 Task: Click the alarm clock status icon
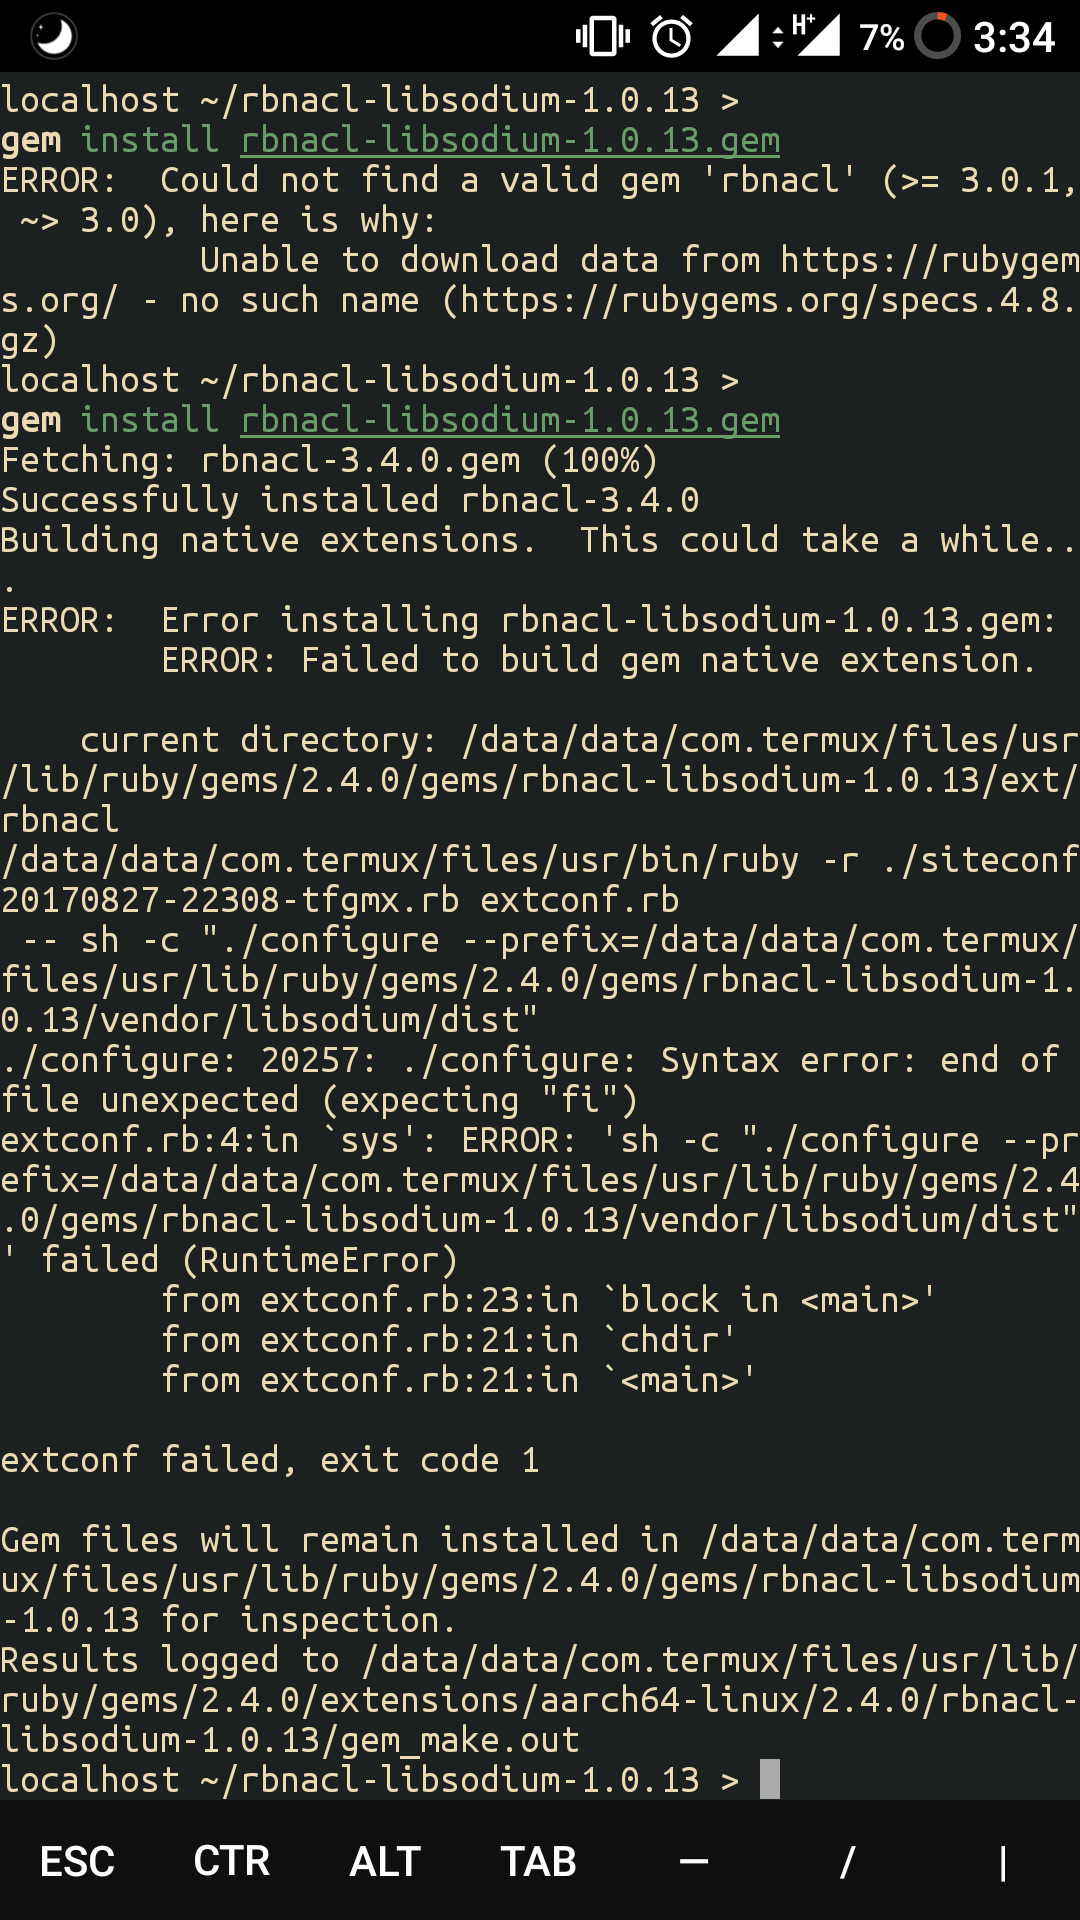point(672,34)
